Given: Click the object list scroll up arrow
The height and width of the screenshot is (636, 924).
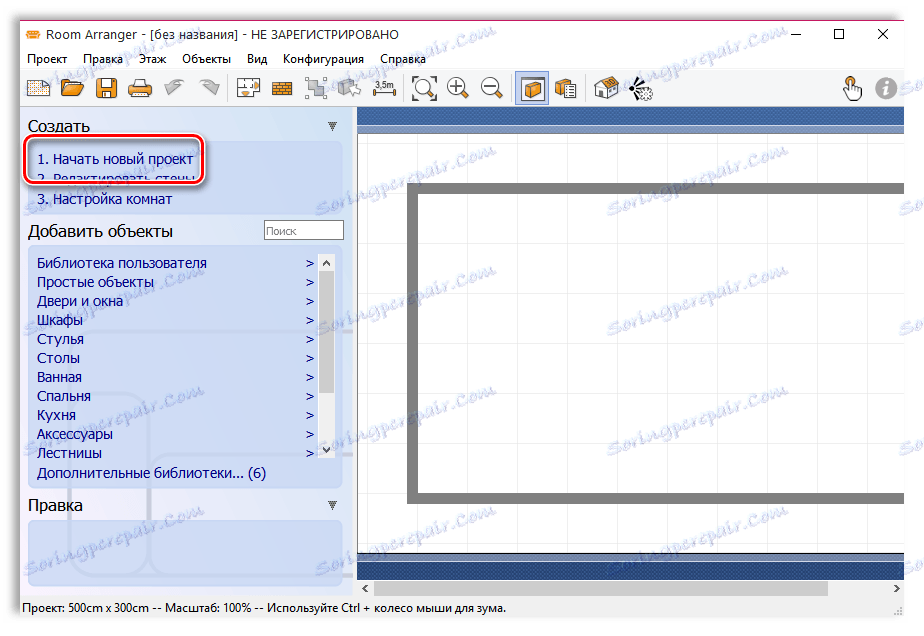Looking at the screenshot, I should point(326,263).
